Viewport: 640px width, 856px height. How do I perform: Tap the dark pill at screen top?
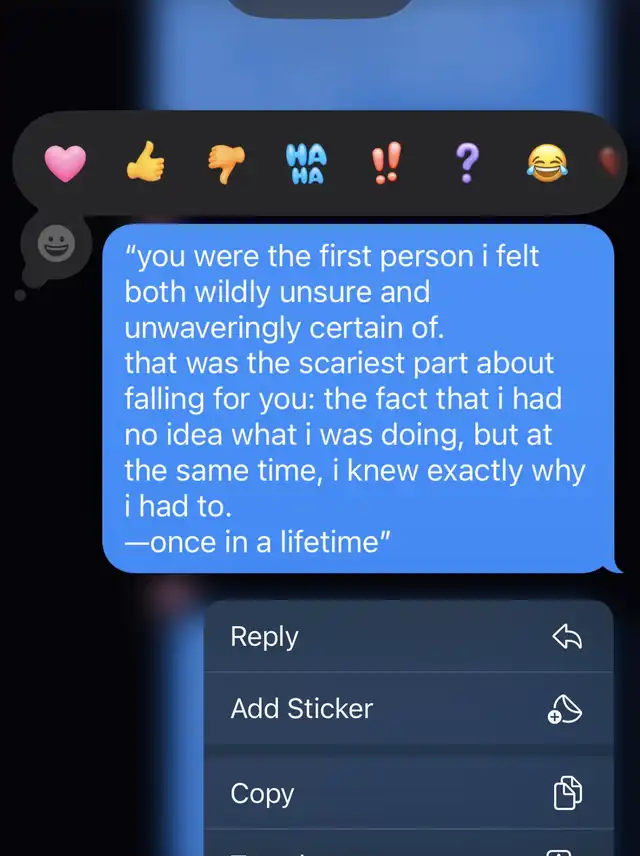(x=321, y=7)
